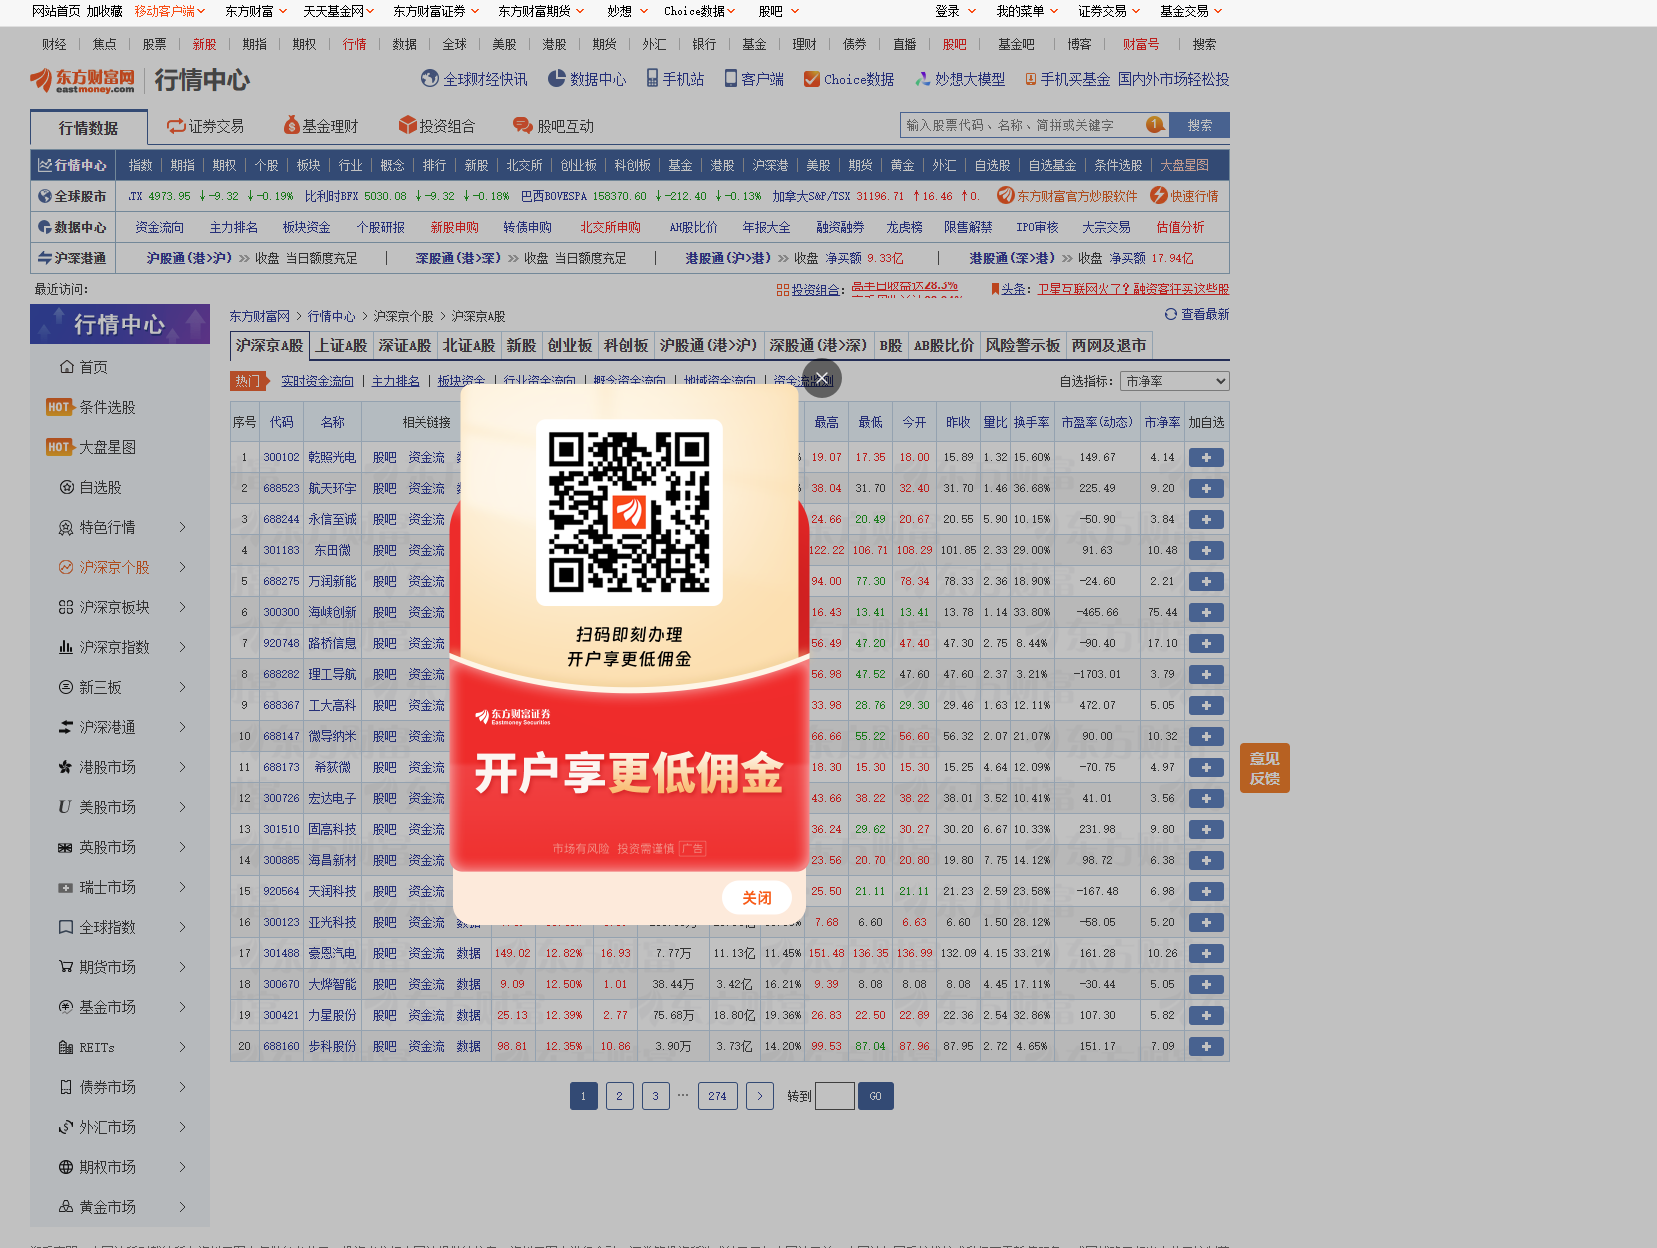1657x1248 pixels.
Task: Sort by the 换手率 column header
Action: pos(1031,422)
